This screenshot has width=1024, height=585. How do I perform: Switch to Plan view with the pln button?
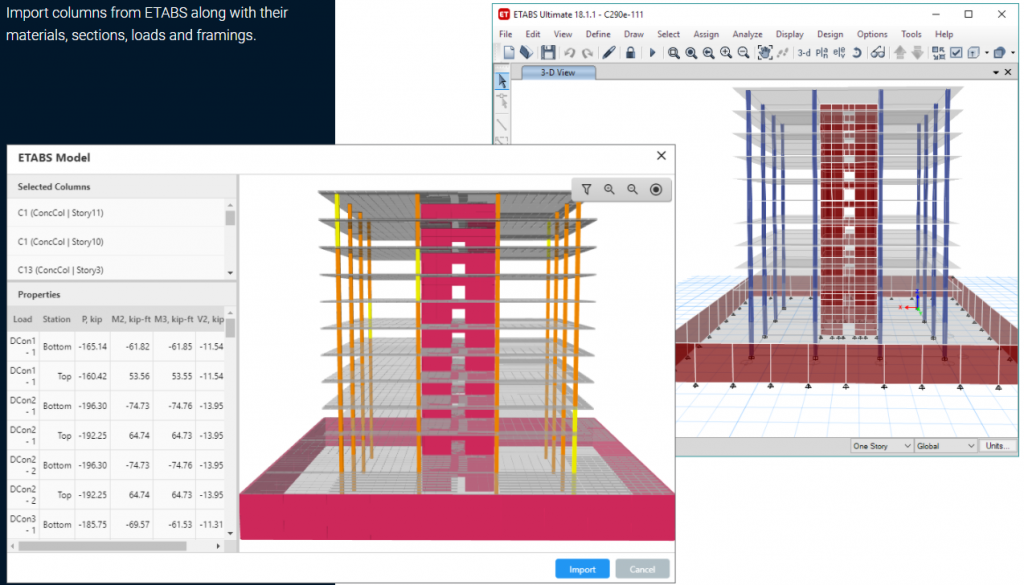pos(822,53)
